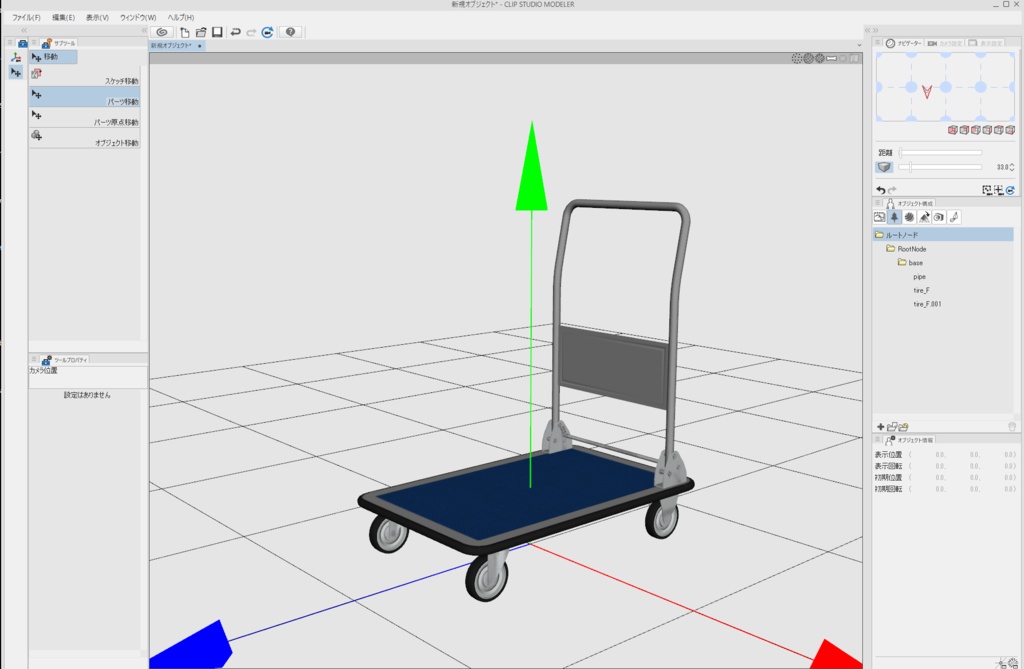Open the オブジェクト構成 panel hamburger menu
This screenshot has height=669, width=1024.
click(877, 202)
